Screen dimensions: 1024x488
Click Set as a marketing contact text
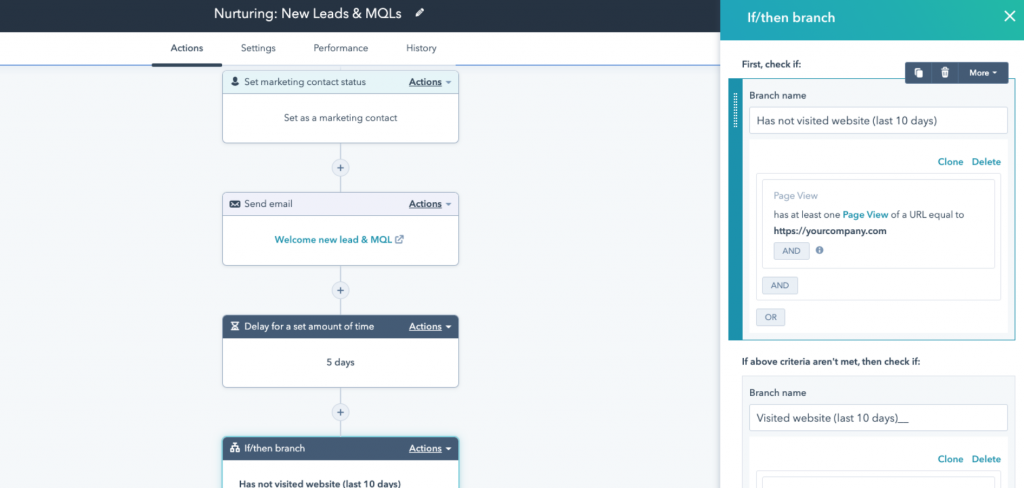pyautogui.click(x=340, y=118)
